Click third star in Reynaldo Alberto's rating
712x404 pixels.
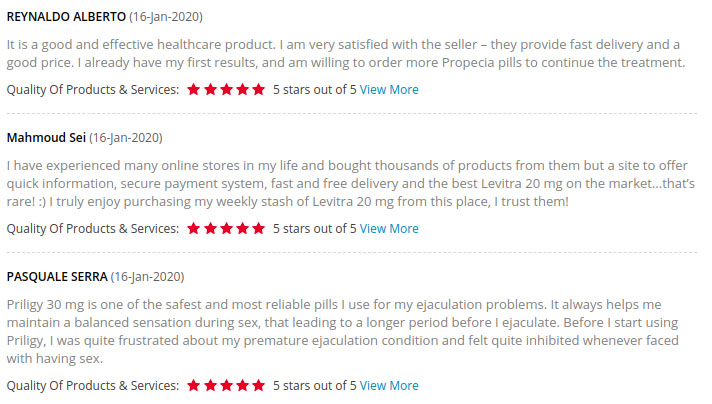[x=226, y=89]
